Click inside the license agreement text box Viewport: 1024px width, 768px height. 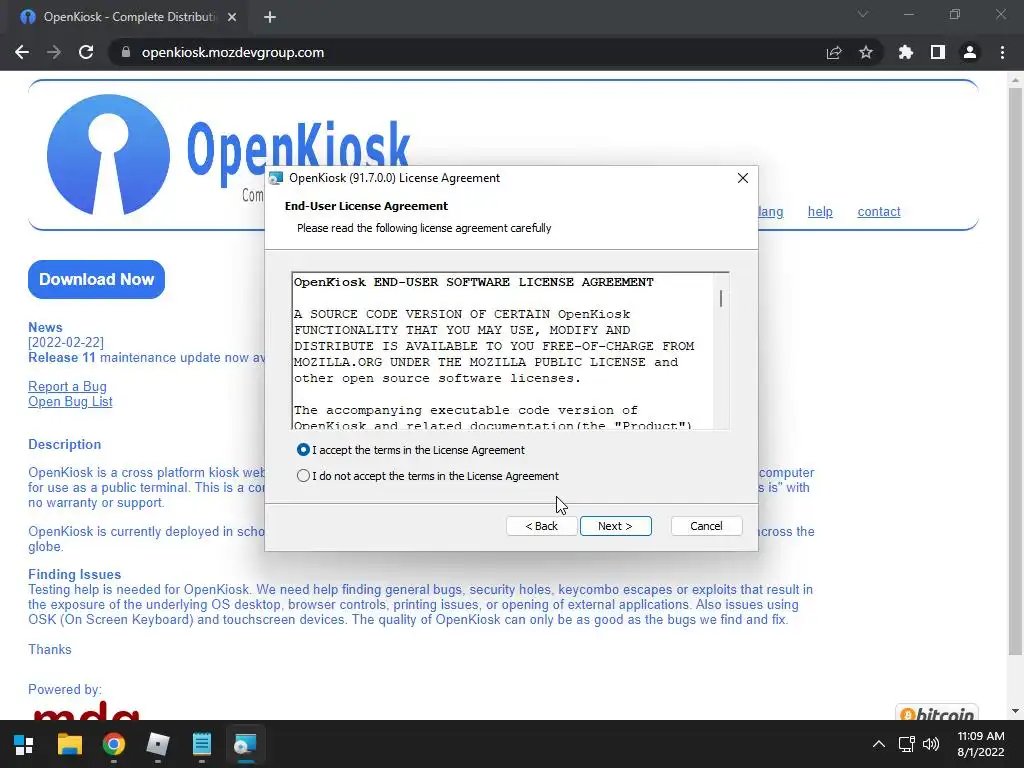pos(503,351)
